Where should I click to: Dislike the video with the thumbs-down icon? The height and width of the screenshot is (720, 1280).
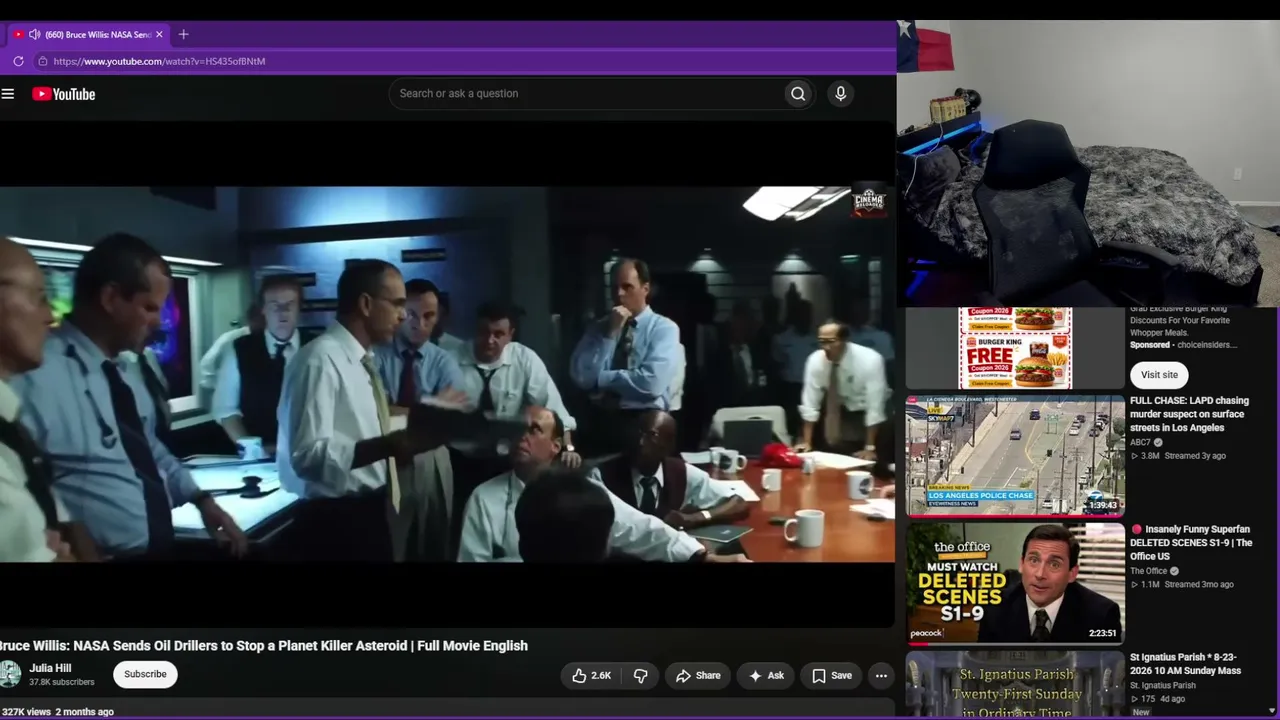point(641,676)
